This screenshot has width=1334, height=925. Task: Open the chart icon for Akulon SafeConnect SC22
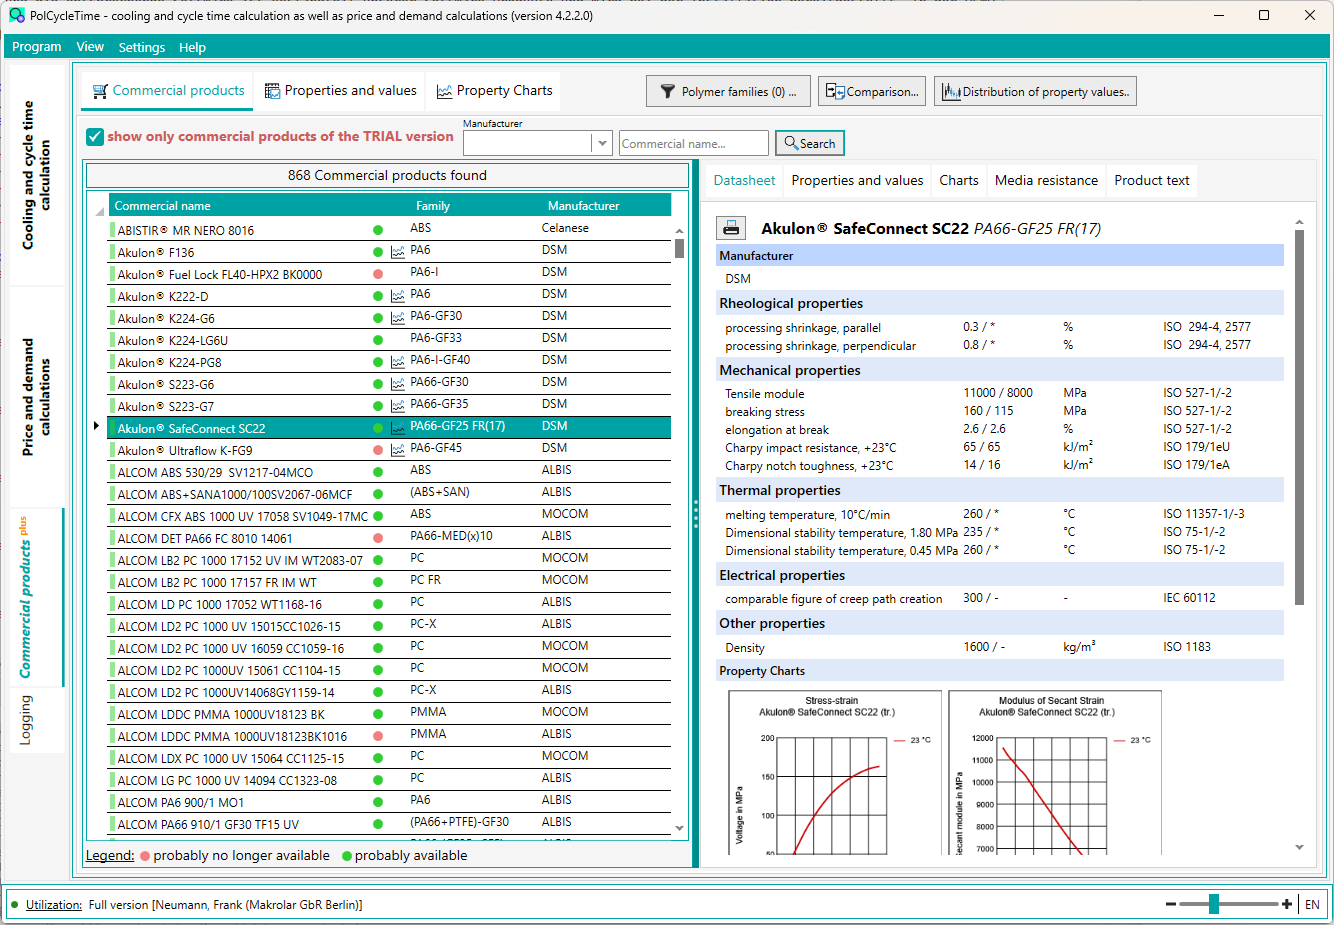(x=398, y=428)
